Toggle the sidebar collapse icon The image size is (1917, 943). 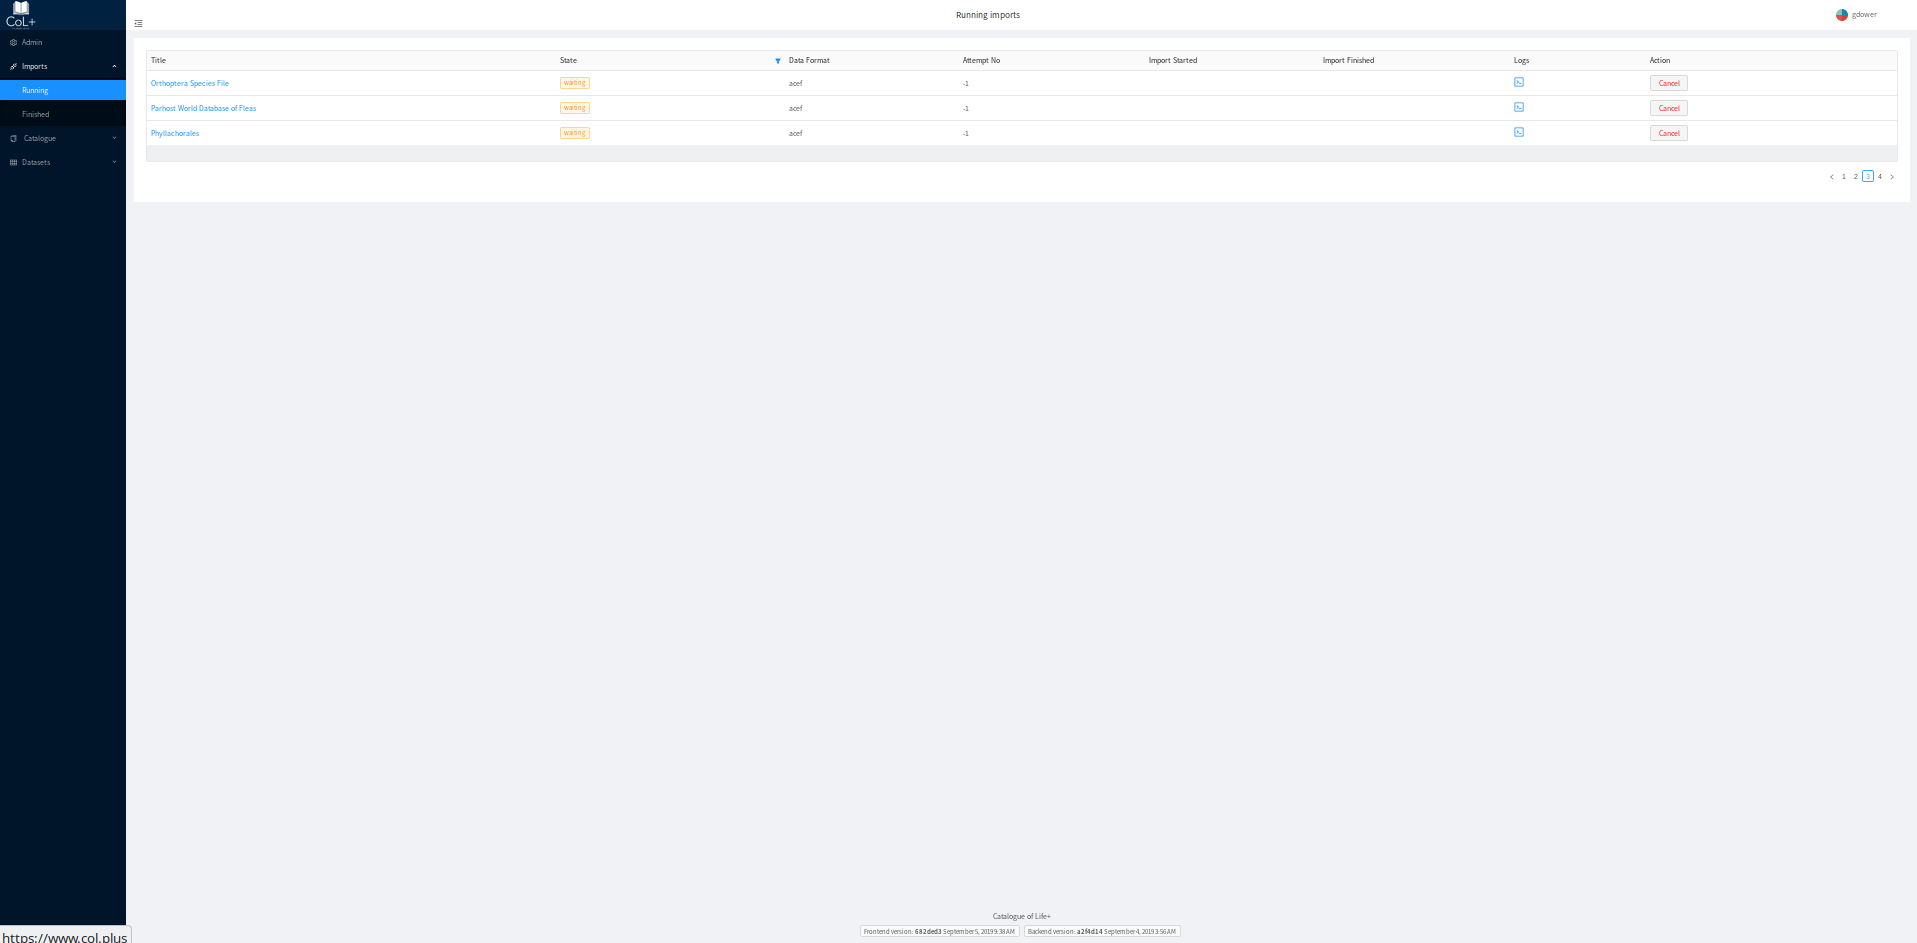138,23
